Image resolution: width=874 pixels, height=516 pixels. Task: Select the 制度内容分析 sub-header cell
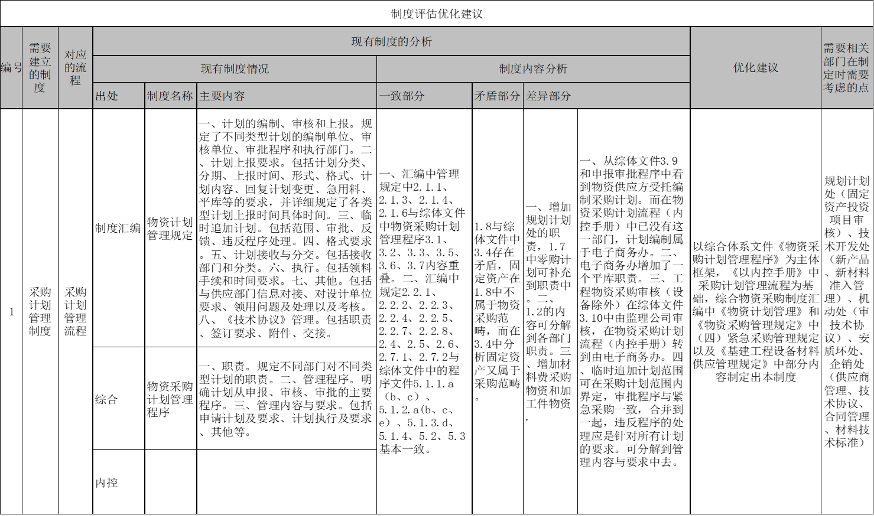point(532,68)
